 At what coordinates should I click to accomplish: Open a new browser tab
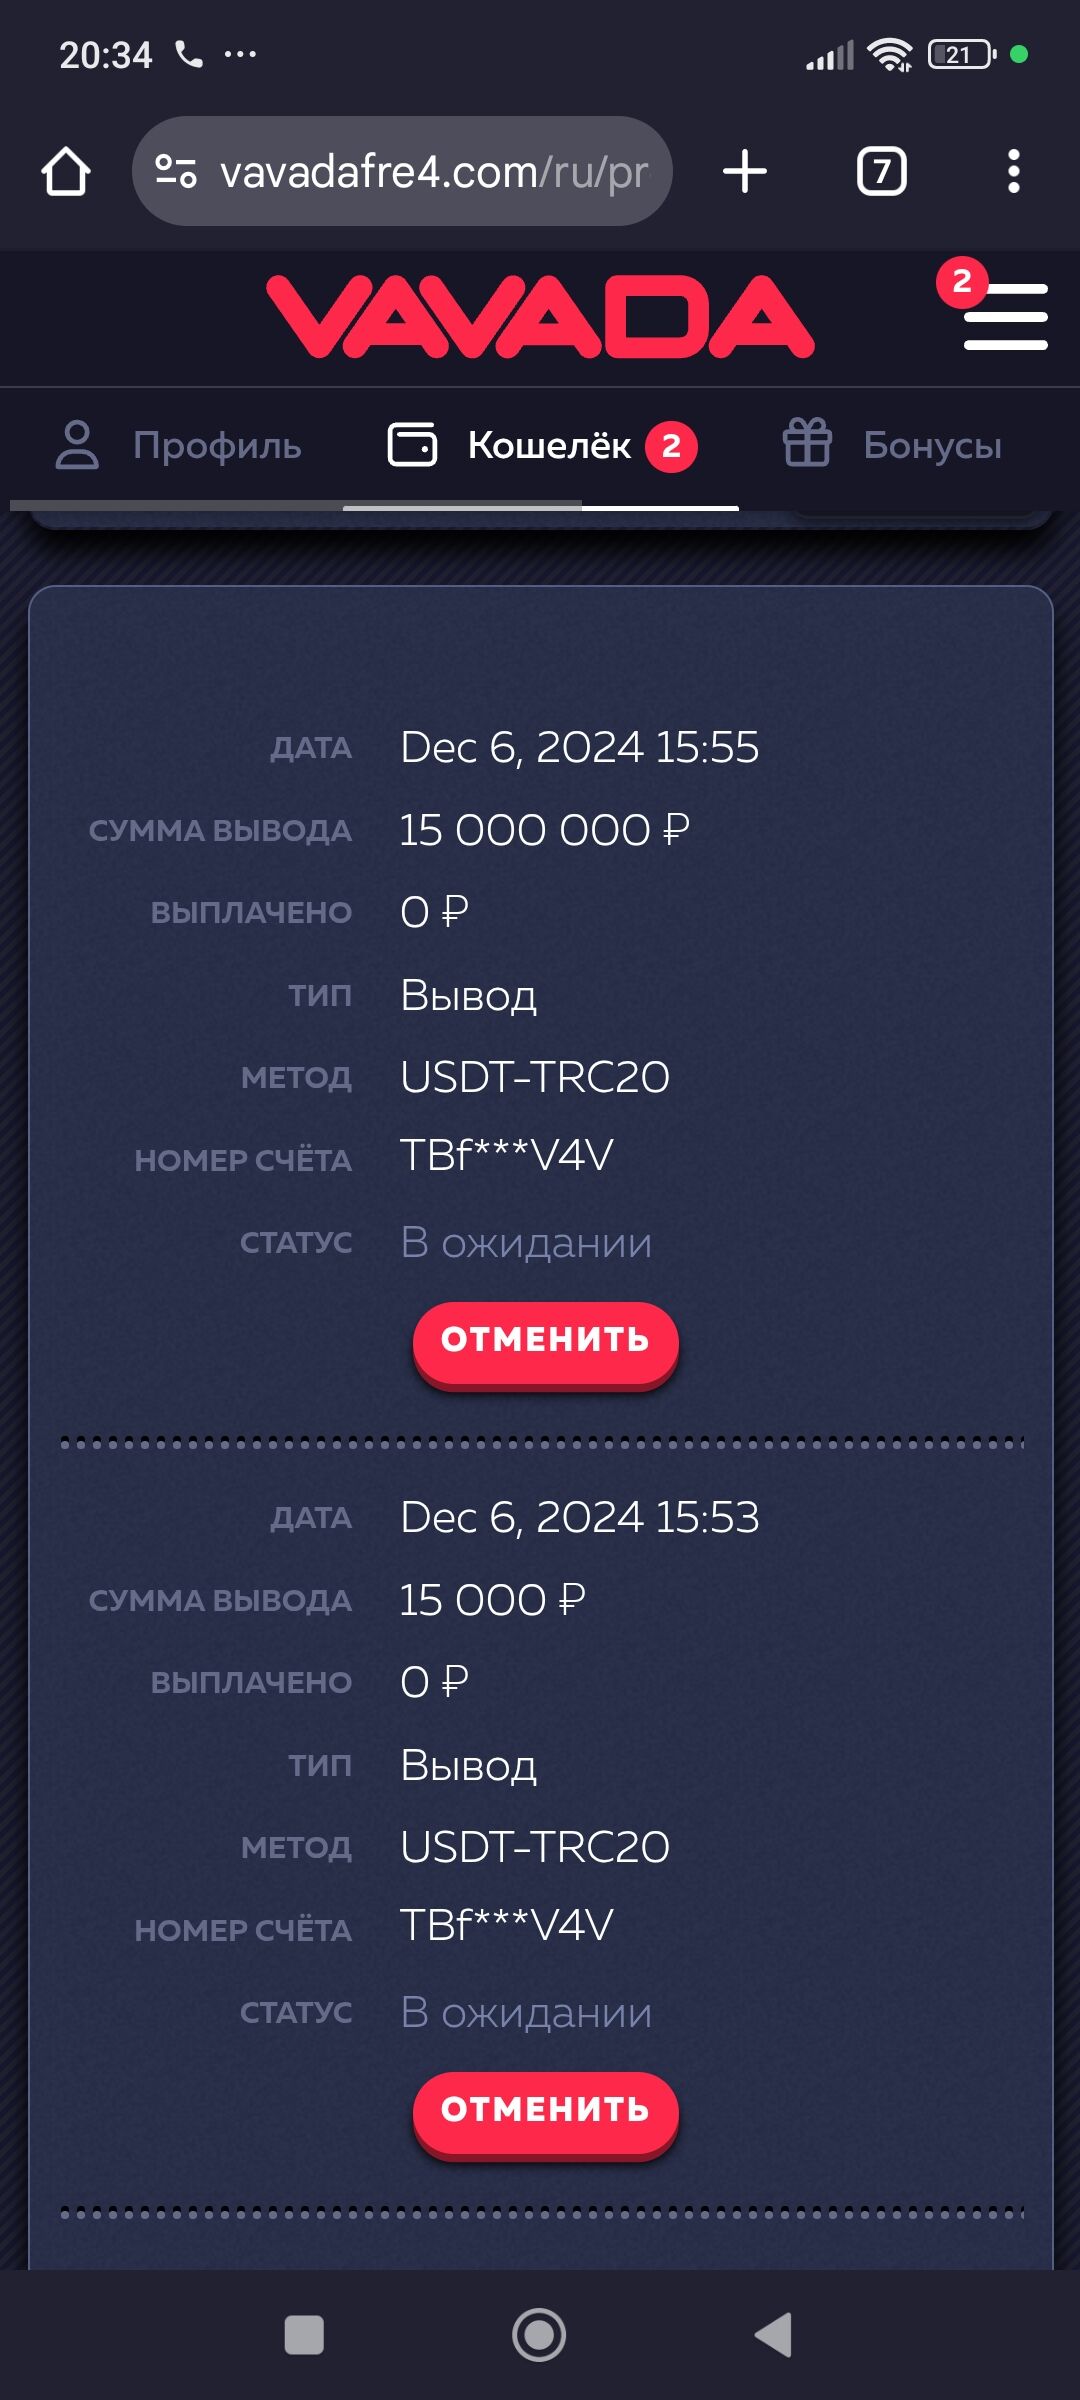click(745, 172)
